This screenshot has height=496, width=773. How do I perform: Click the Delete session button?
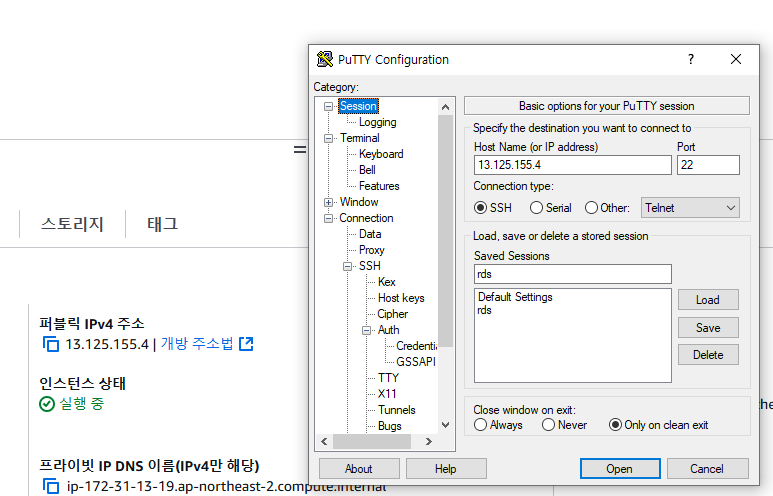point(708,354)
